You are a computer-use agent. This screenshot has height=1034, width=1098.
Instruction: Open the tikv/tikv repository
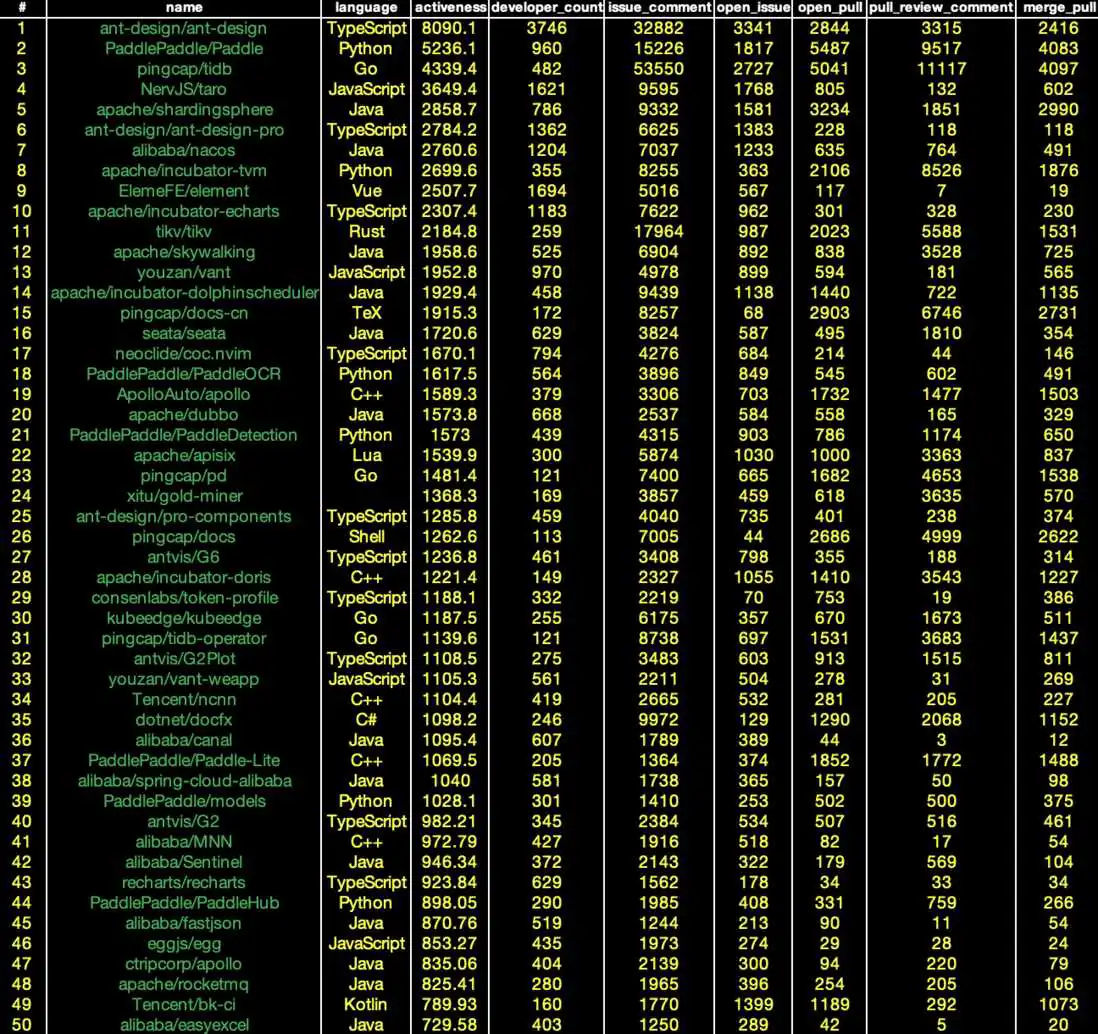[x=183, y=232]
